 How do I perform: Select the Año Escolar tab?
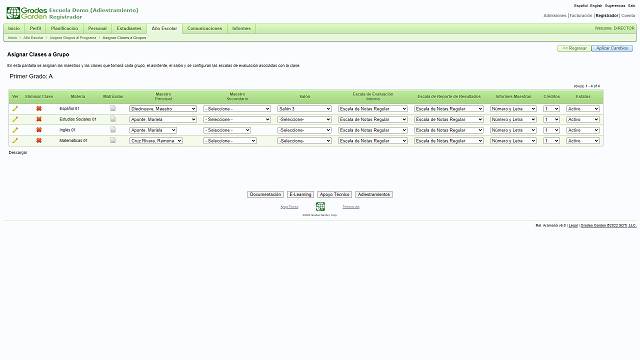(x=164, y=29)
